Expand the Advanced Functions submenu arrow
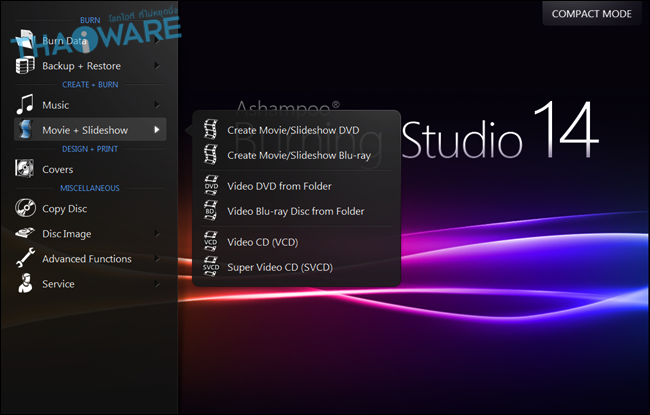Viewport: 650px width, 415px height. click(x=157, y=259)
